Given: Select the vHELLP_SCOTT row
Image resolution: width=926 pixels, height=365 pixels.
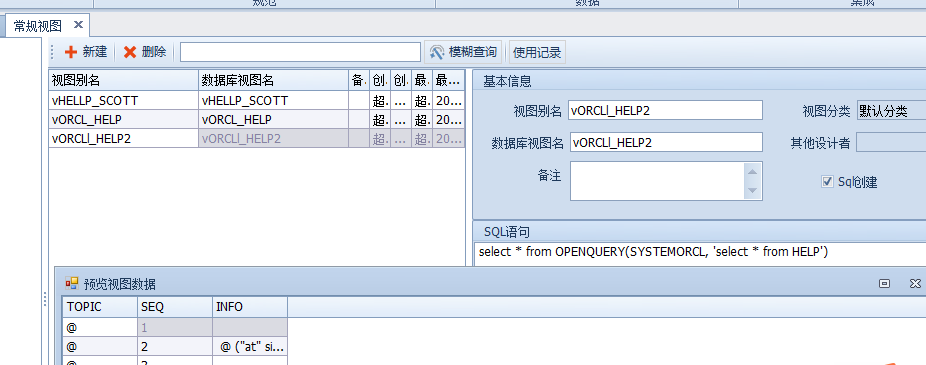Looking at the screenshot, I should (257, 101).
